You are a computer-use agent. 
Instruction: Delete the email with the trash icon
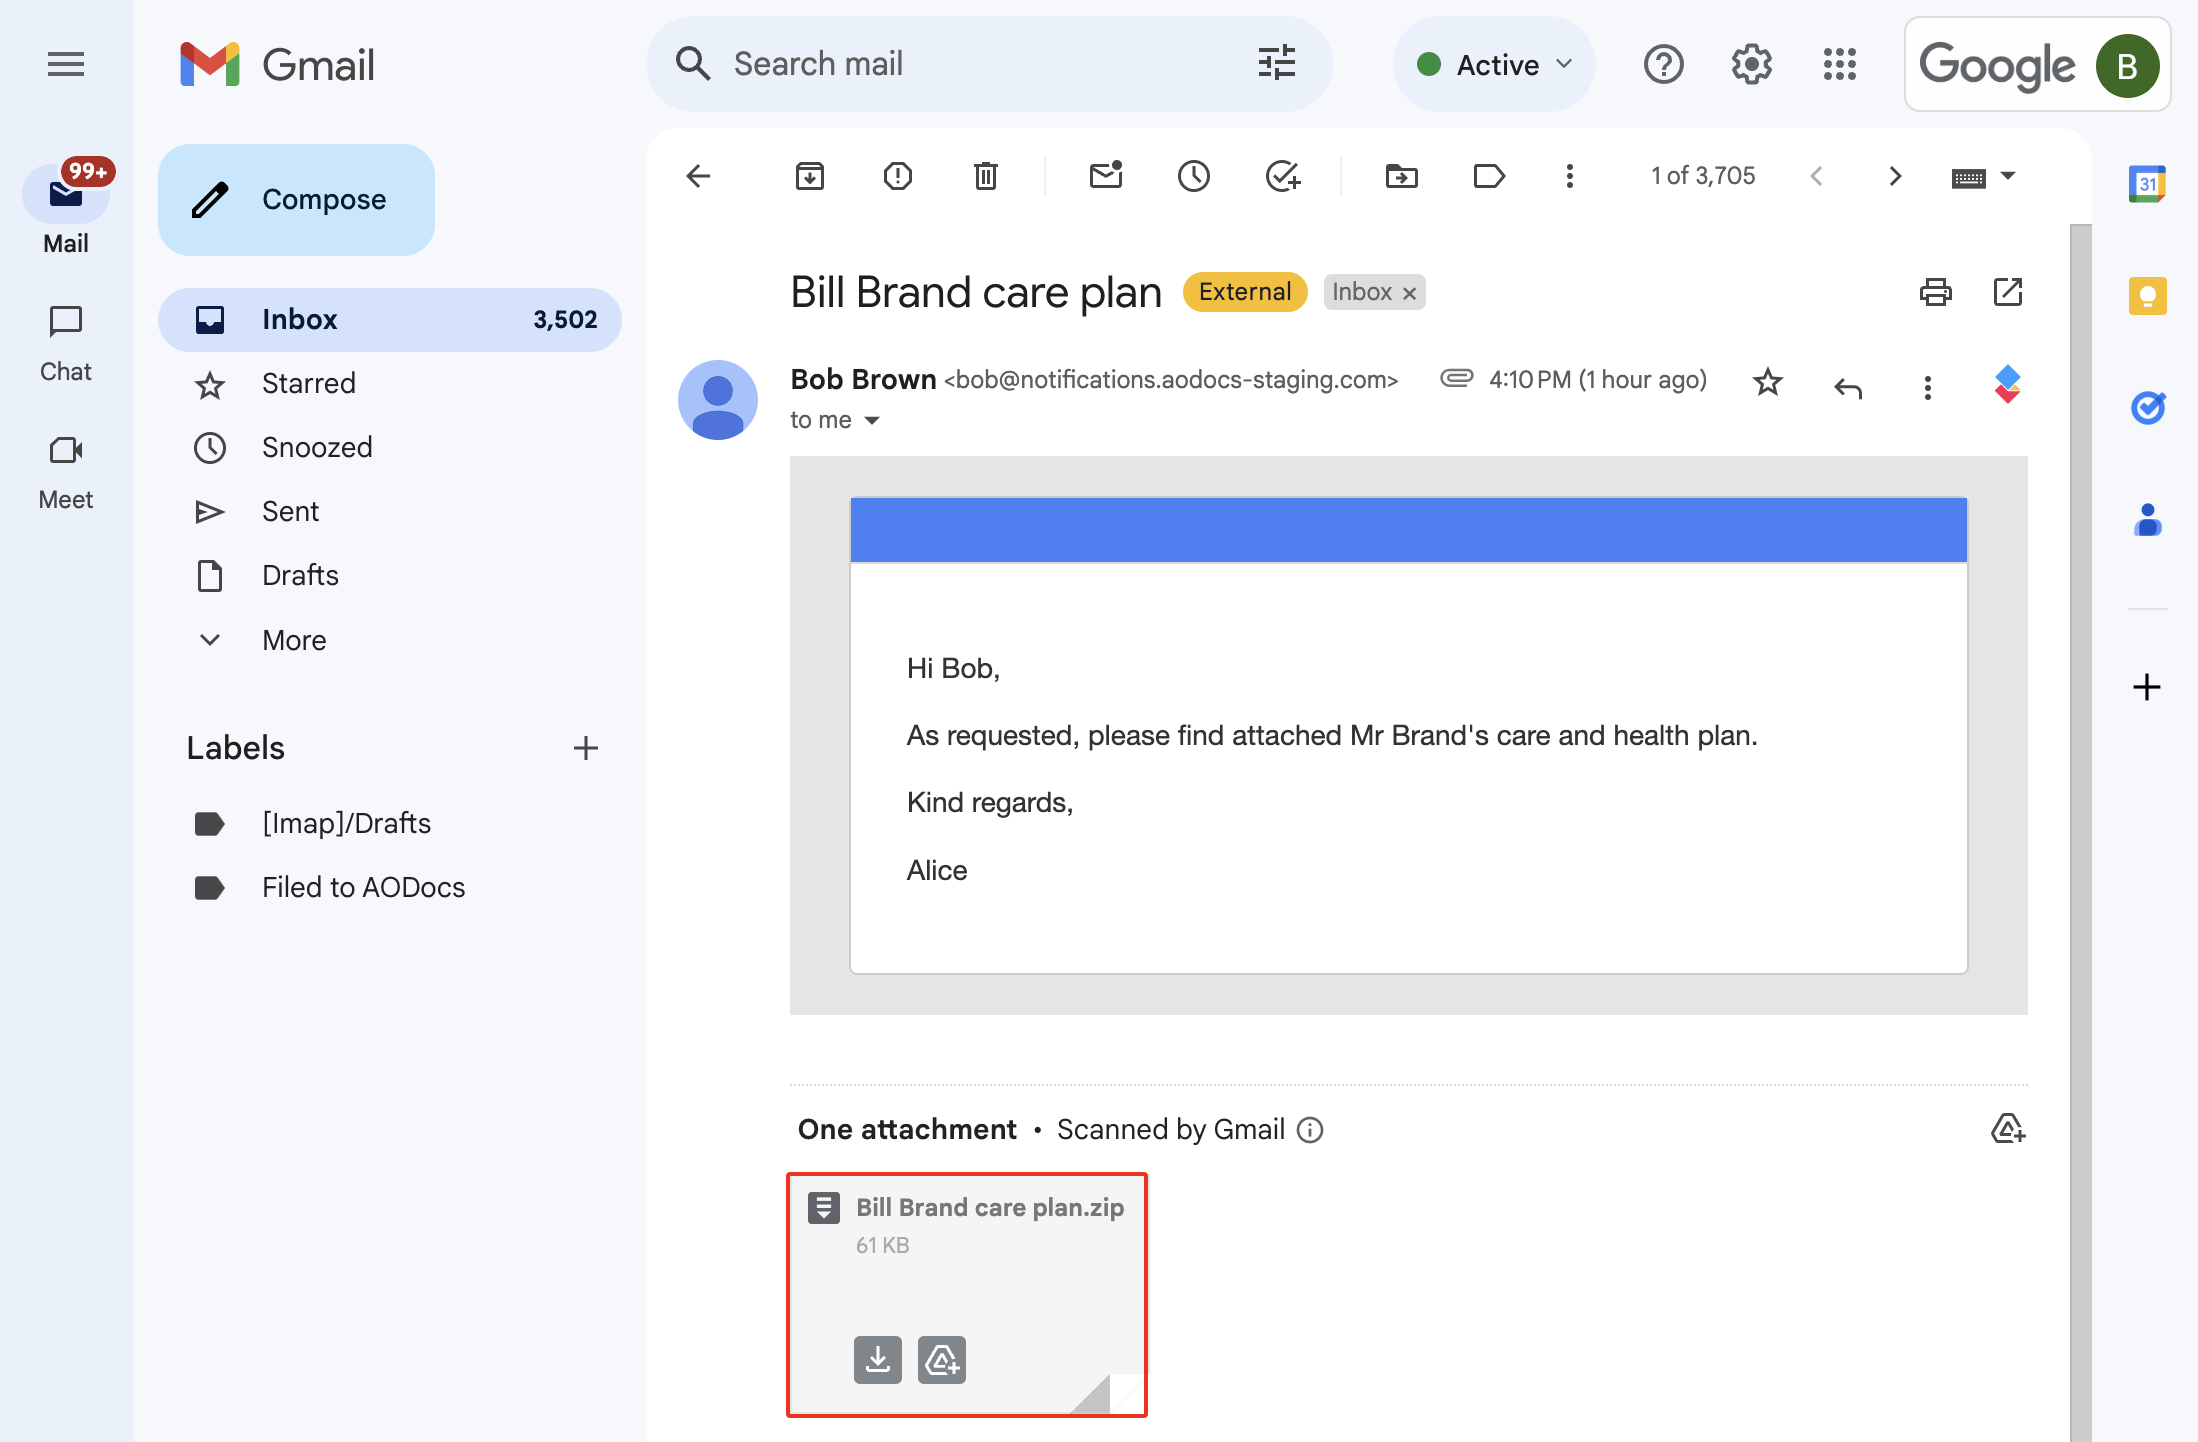(986, 176)
